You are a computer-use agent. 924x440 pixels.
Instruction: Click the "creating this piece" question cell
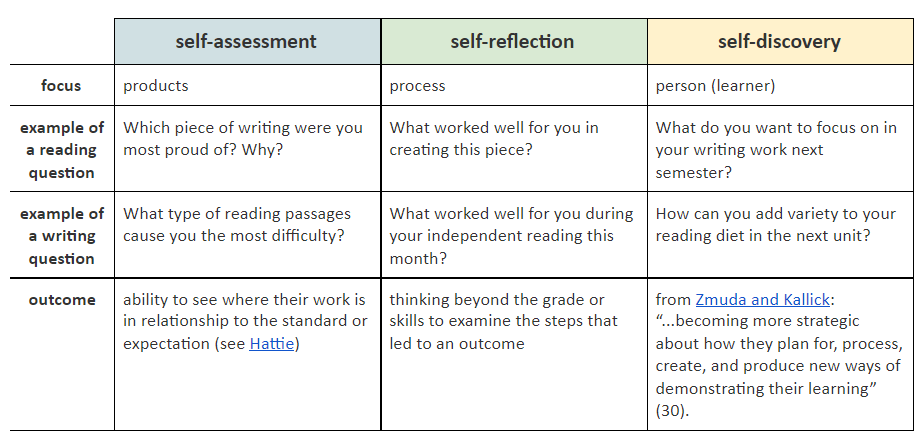click(494, 139)
